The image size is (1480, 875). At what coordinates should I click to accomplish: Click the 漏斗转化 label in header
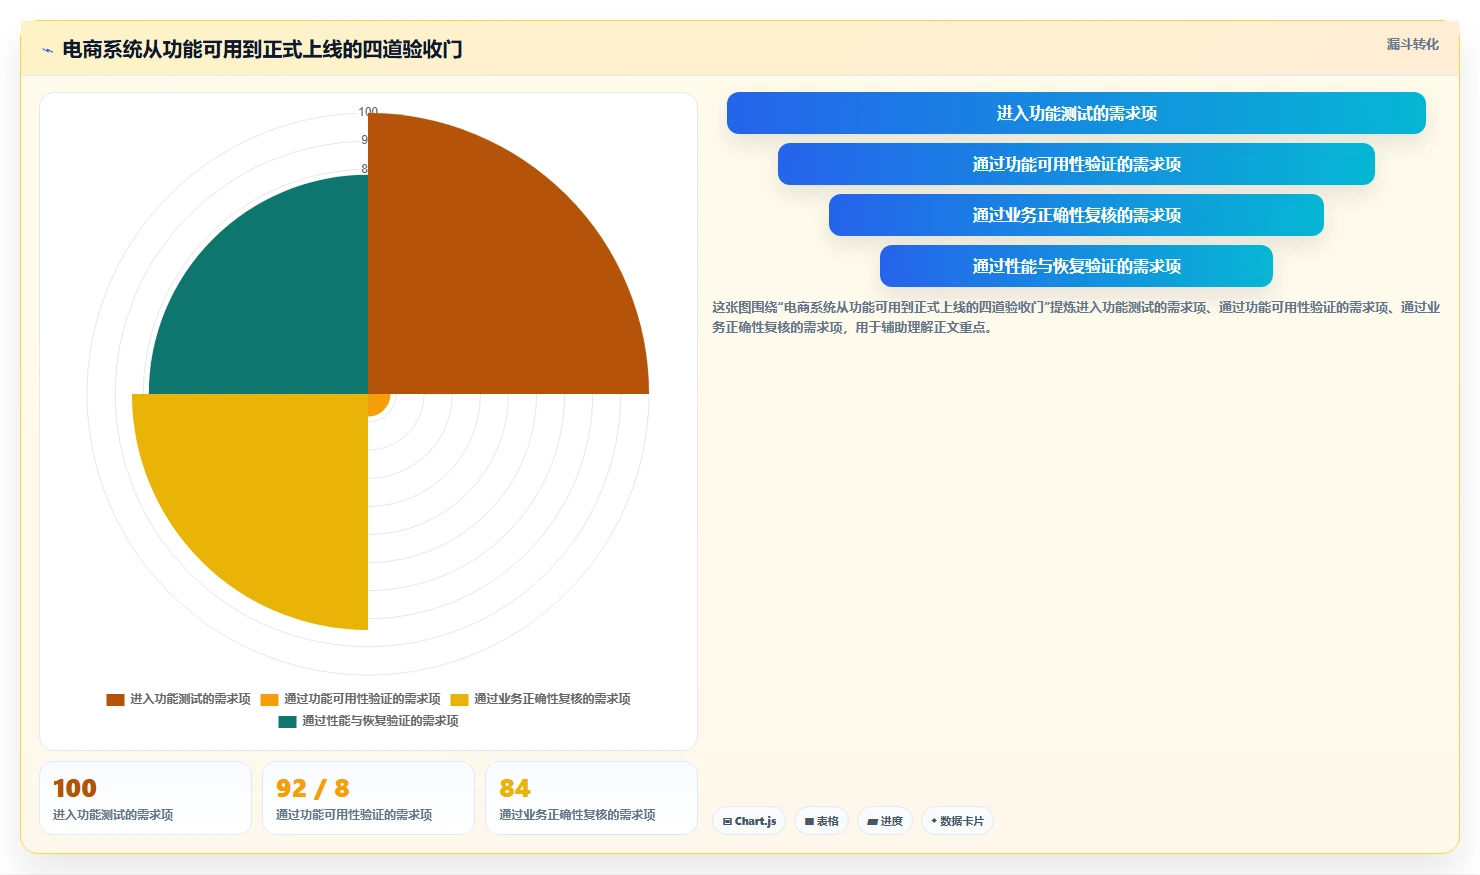[1412, 44]
